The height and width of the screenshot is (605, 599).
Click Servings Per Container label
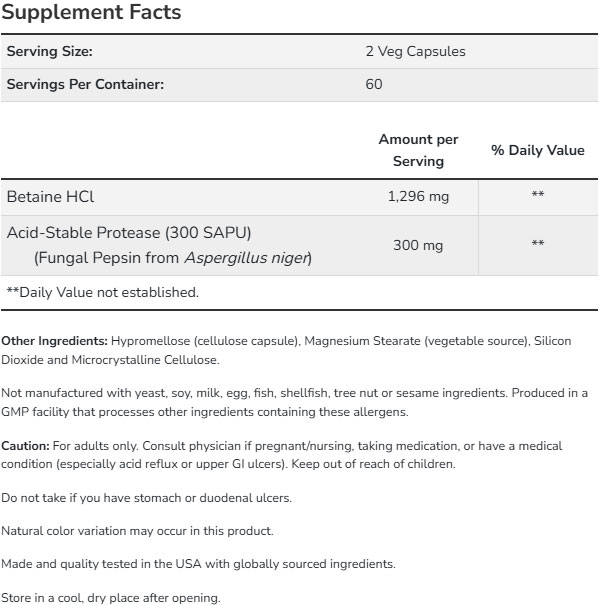(x=85, y=84)
